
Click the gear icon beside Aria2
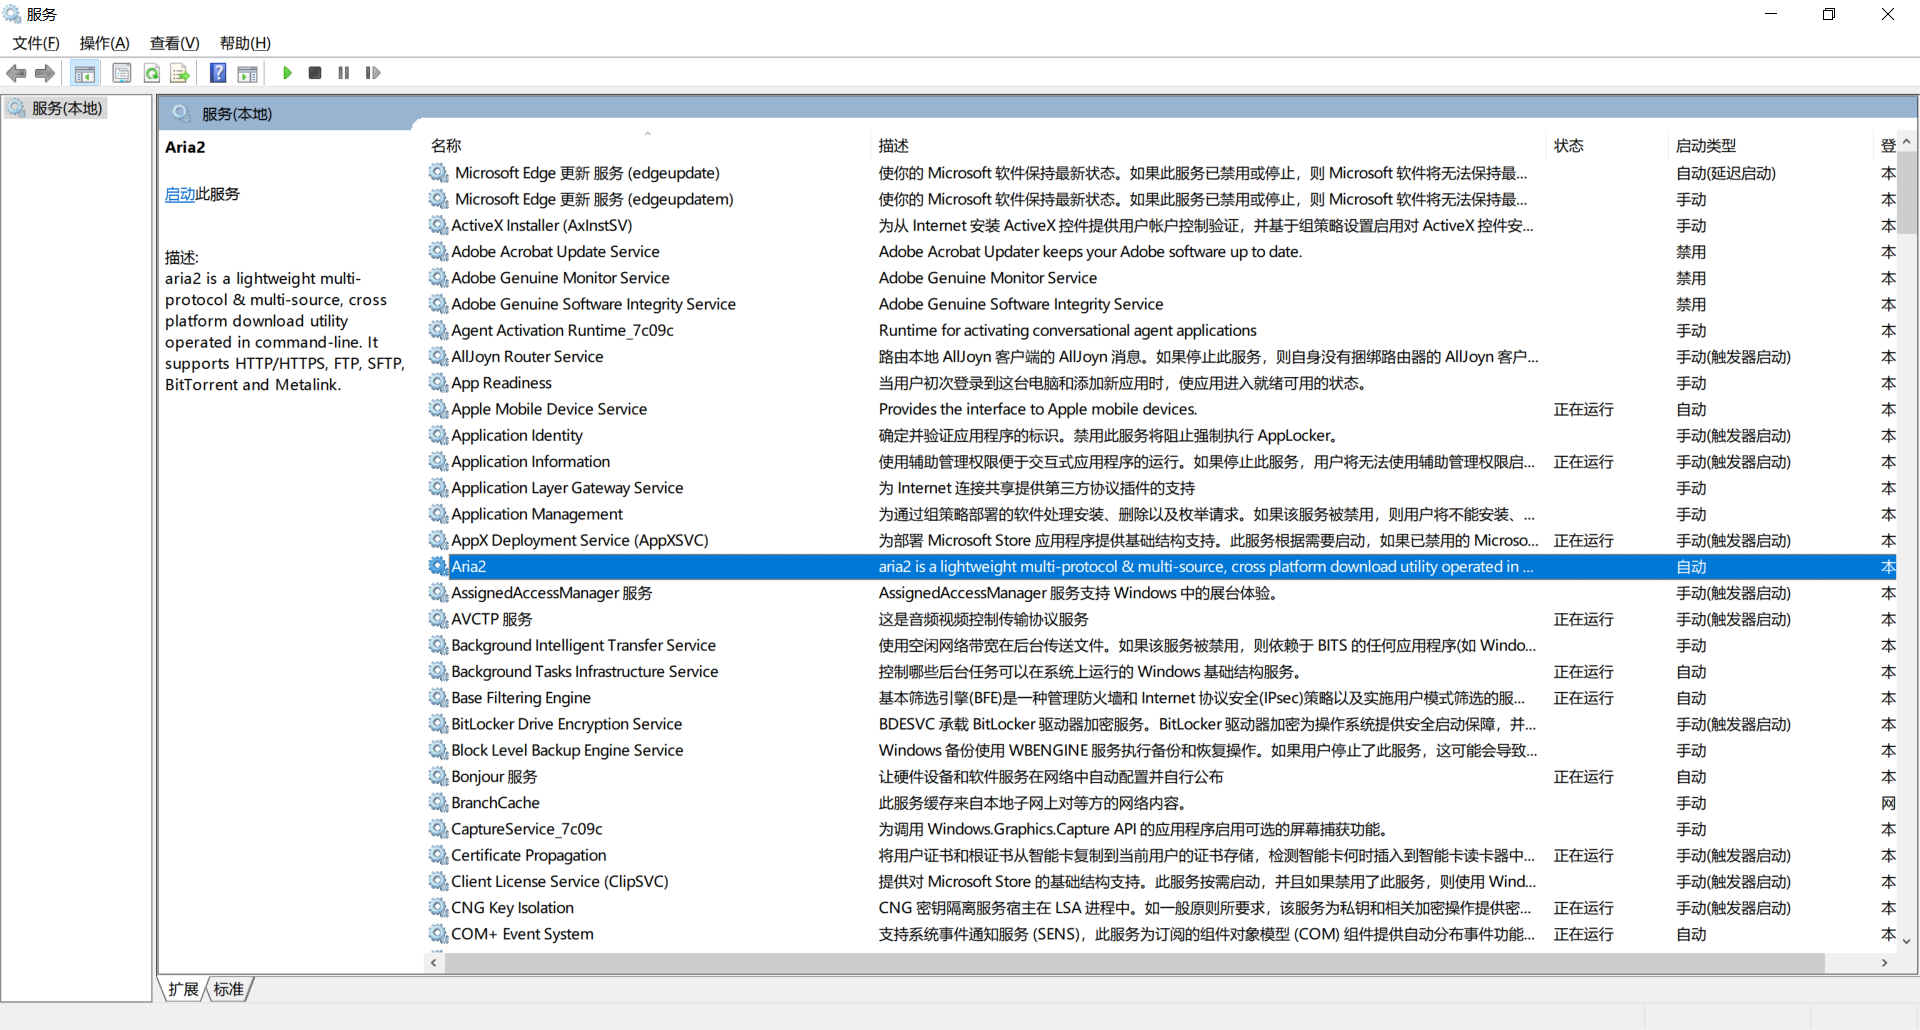438,566
